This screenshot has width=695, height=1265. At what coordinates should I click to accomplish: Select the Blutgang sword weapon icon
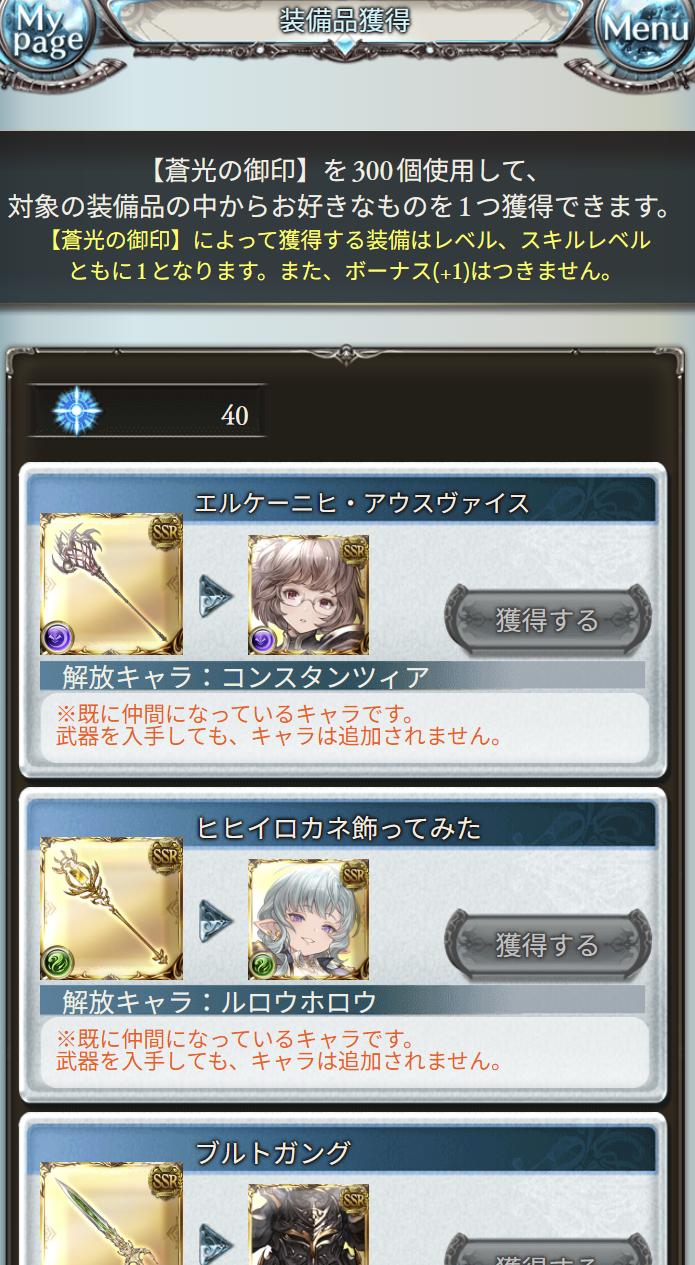[x=111, y=1214]
